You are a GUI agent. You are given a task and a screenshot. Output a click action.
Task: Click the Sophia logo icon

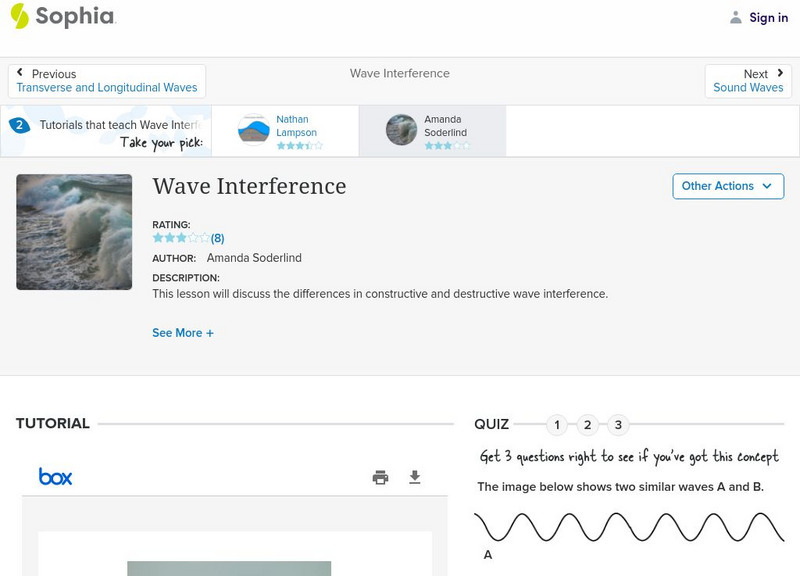tap(20, 16)
